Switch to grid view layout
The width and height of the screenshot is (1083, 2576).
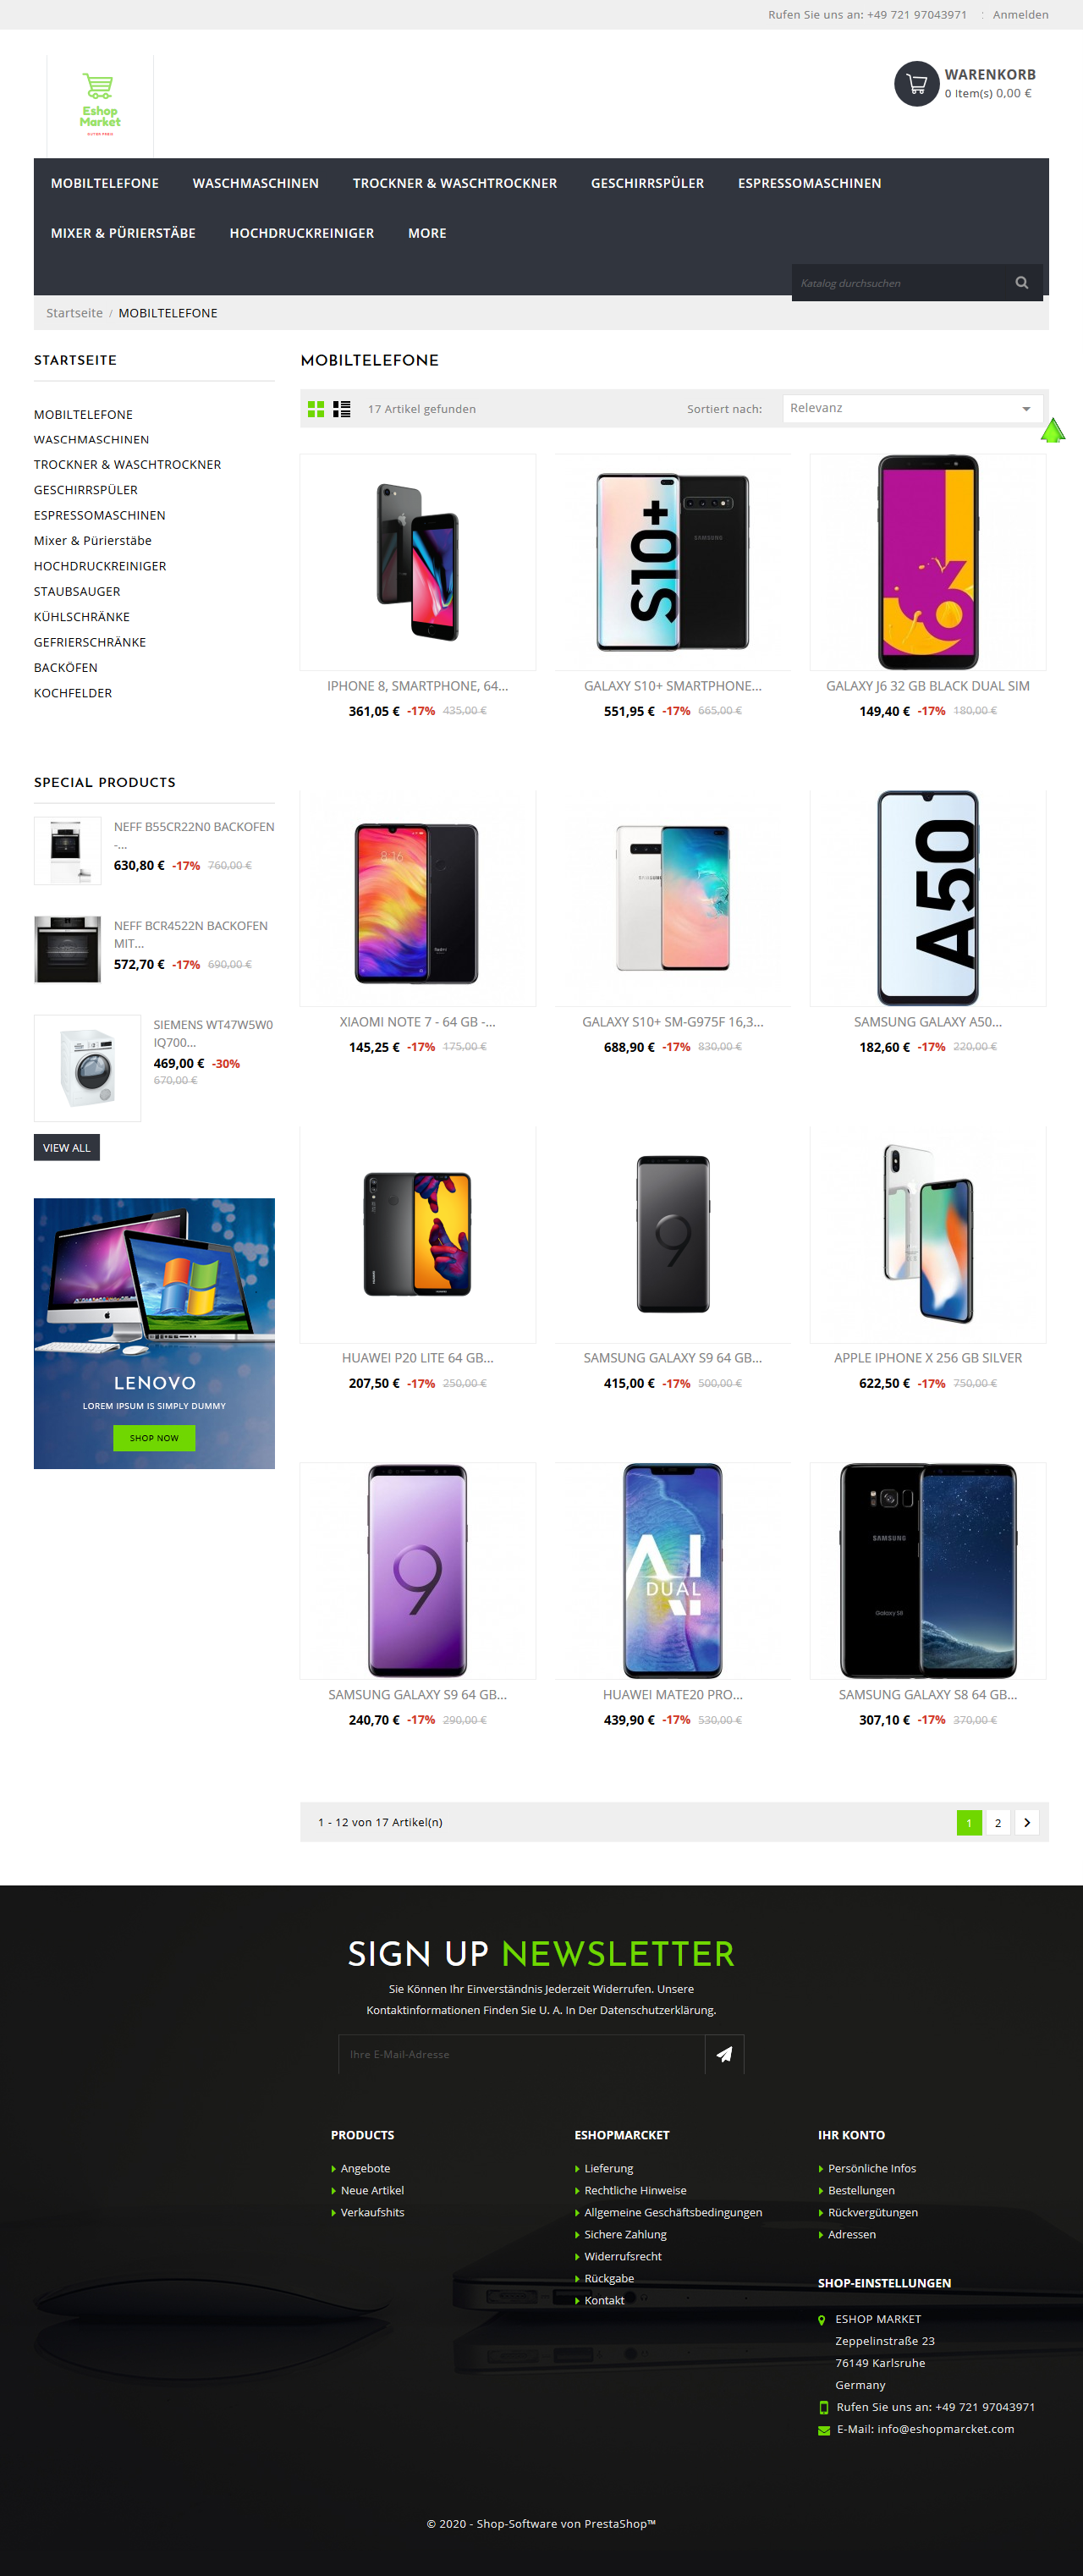click(x=316, y=409)
